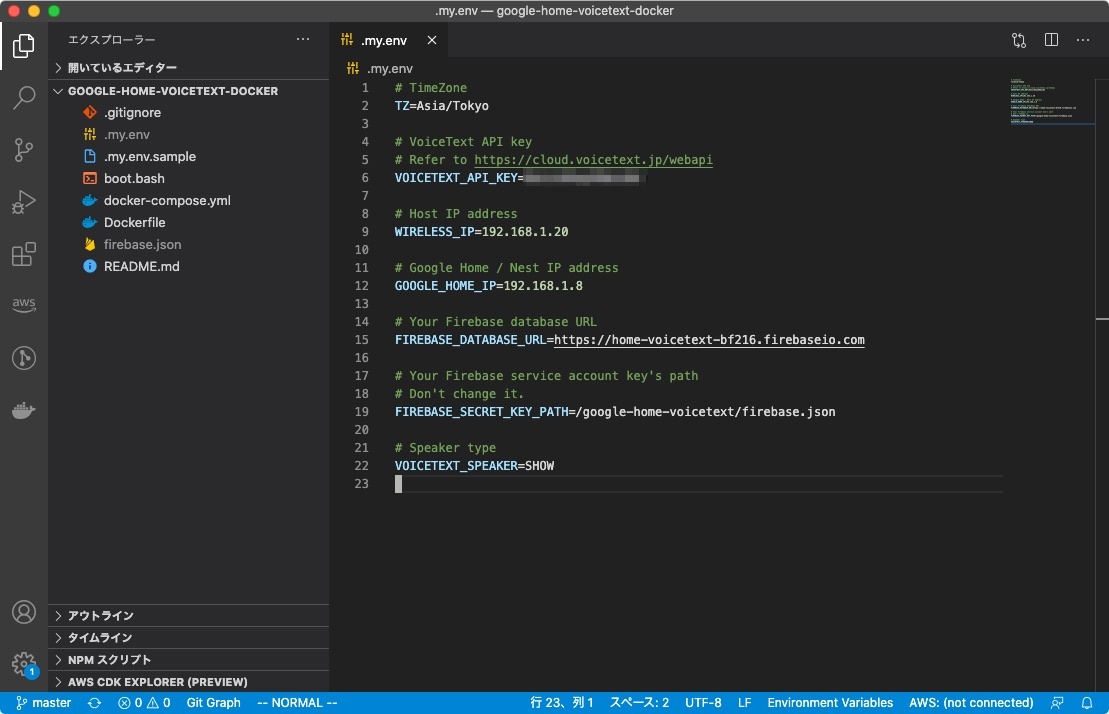Expand the タイムライン section
This screenshot has width=1109, height=714.
click(x=100, y=638)
